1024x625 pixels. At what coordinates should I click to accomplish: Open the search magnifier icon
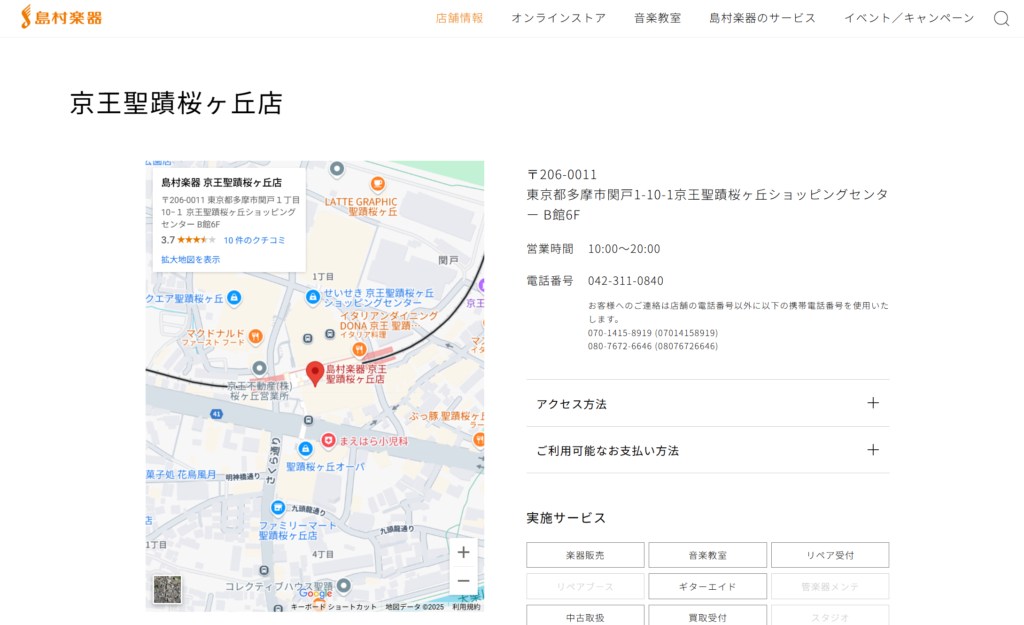pyautogui.click(x=1001, y=18)
